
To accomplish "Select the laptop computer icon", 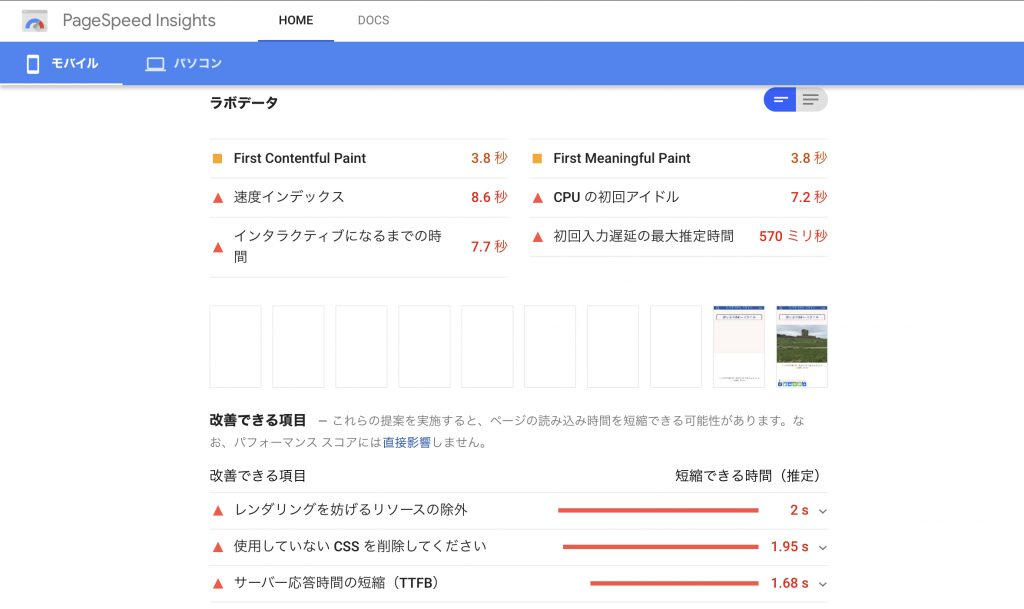I will [x=155, y=64].
